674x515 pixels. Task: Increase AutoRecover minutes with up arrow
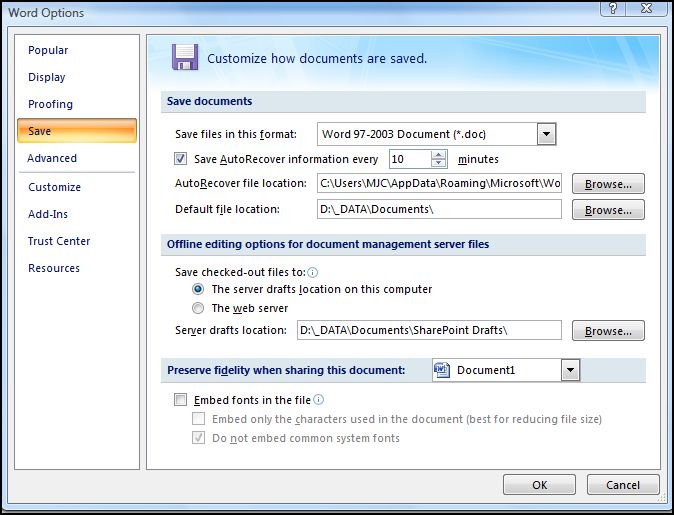(x=439, y=154)
